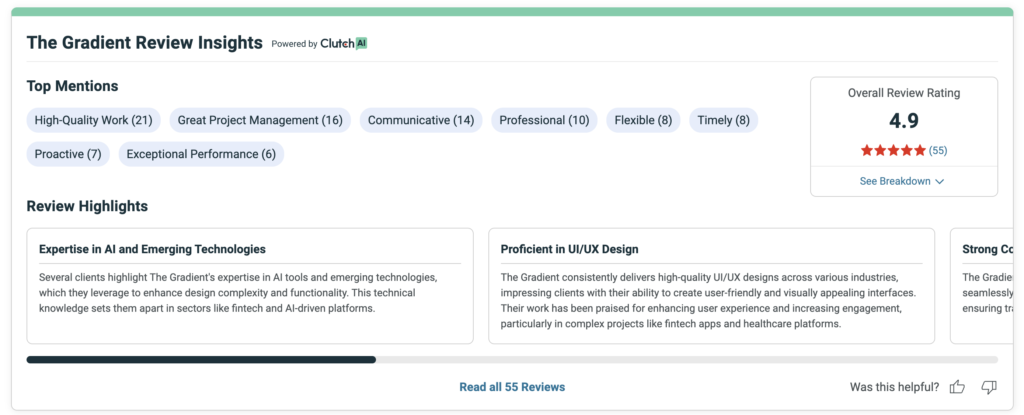Choose the Proactive (7) mention tag
1024x415 pixels.
pyautogui.click(x=68, y=154)
